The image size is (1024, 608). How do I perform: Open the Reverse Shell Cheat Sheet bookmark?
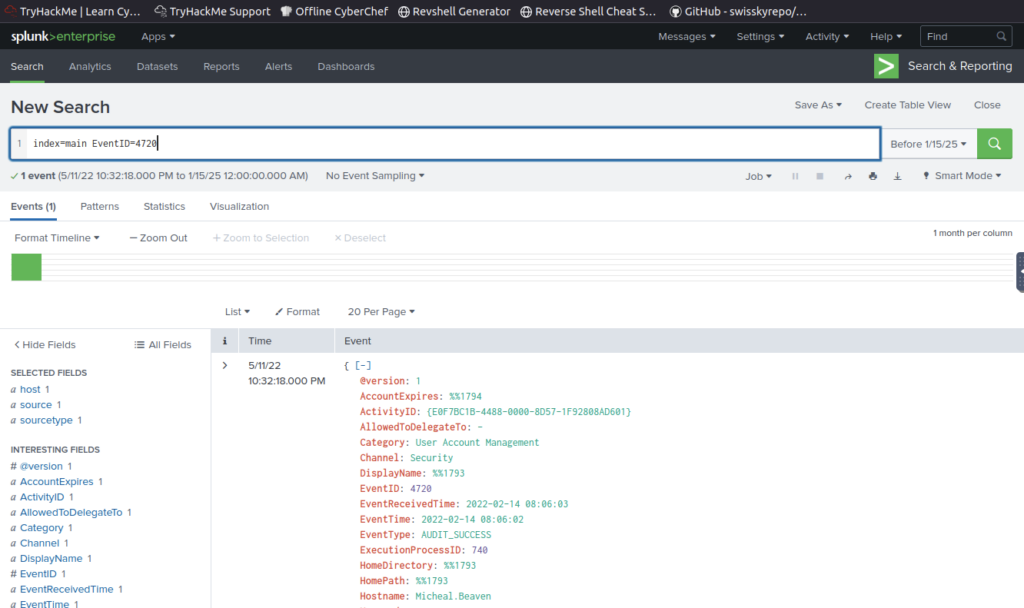[x=588, y=11]
